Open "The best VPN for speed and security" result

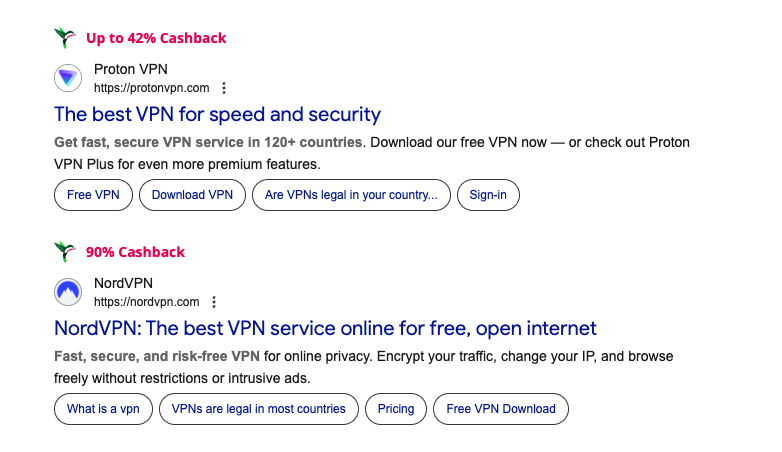[217, 114]
